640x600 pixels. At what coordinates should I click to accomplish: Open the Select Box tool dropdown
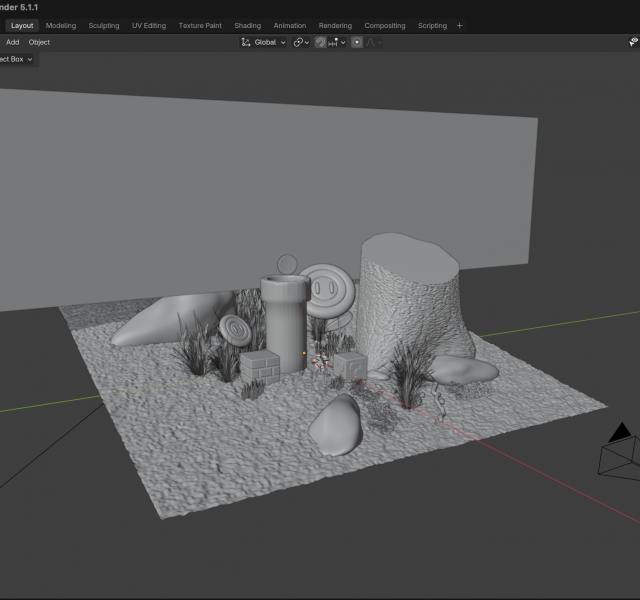pyautogui.click(x=16, y=59)
